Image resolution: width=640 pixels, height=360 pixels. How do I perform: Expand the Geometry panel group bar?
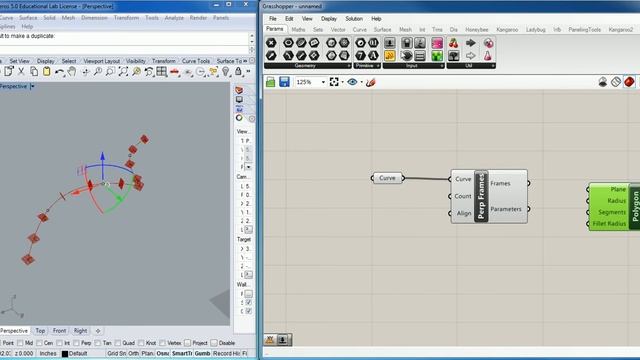[308, 66]
